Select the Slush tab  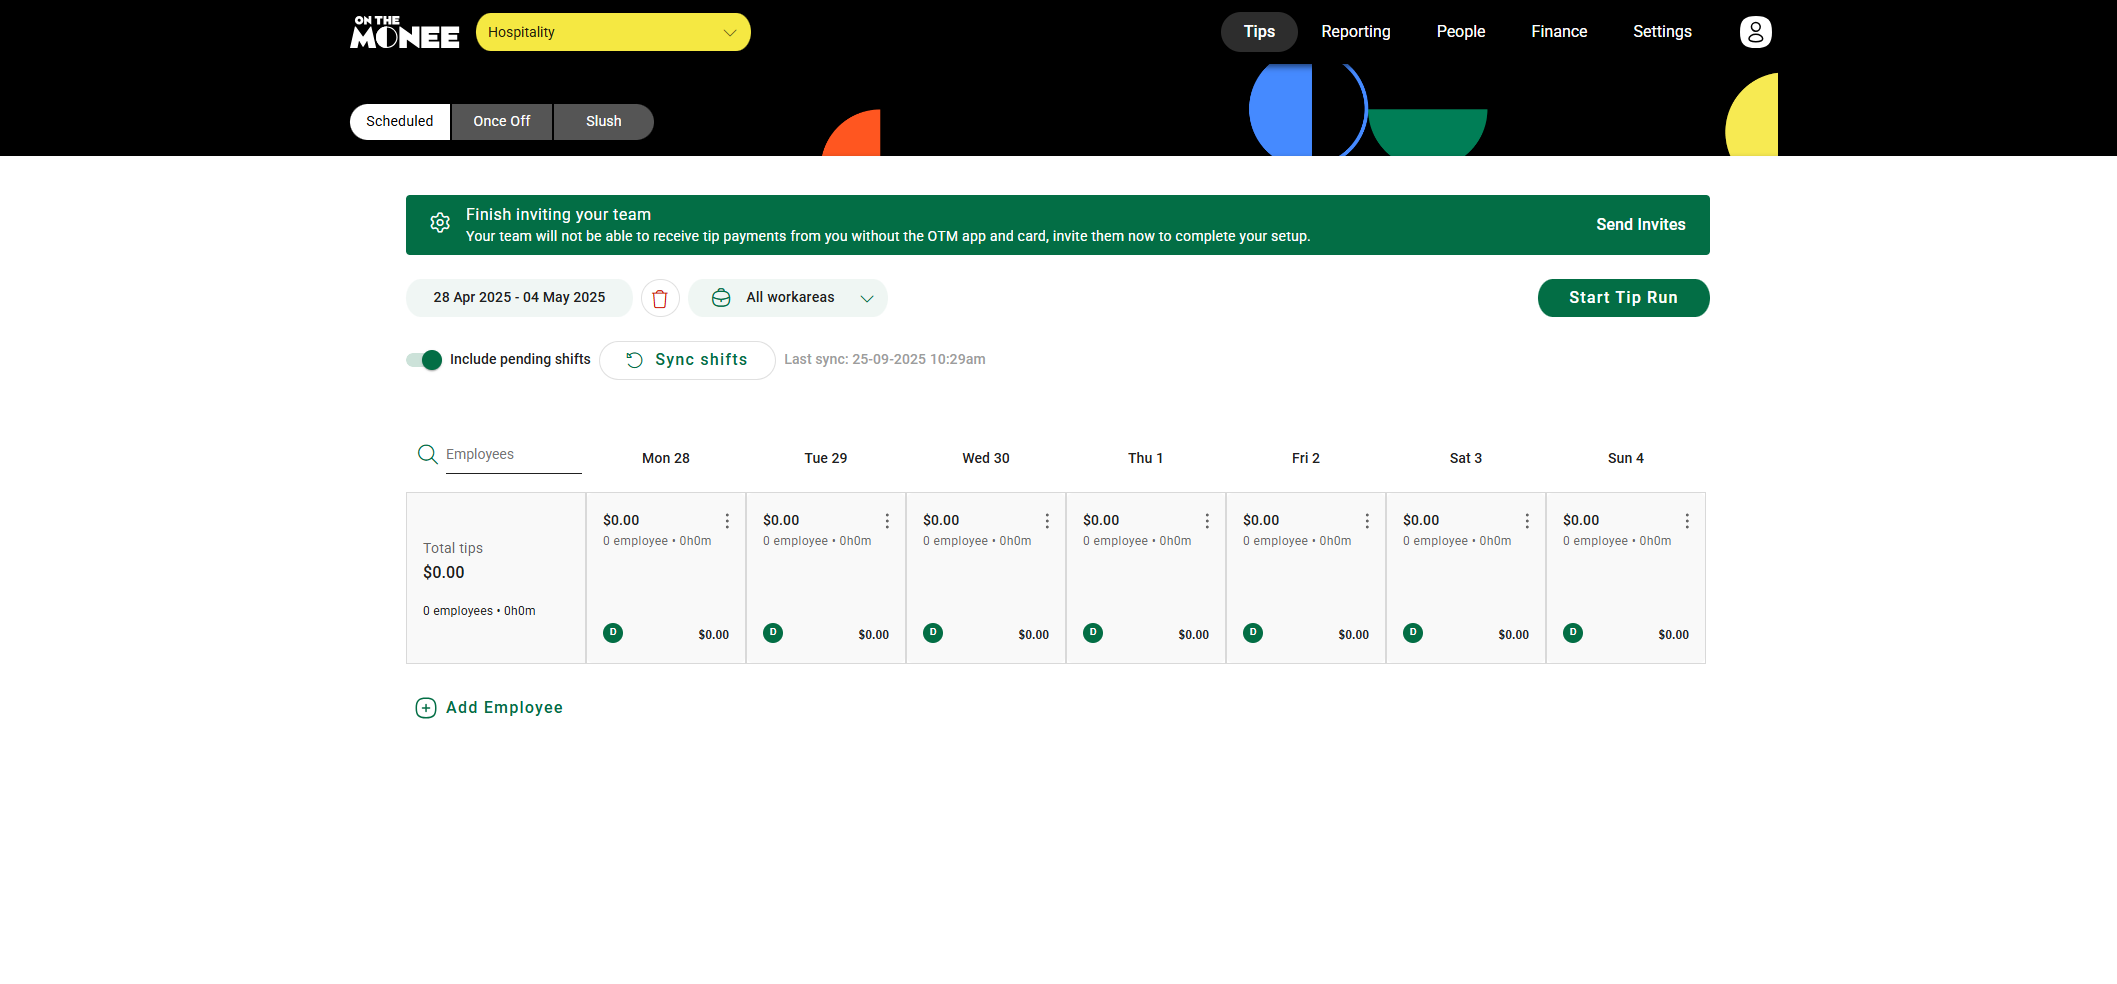point(603,121)
